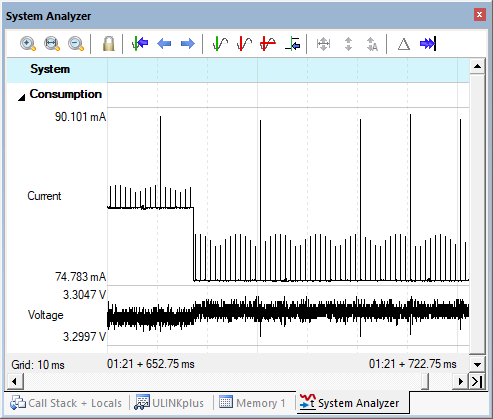
Task: Click the Zoom In magnifier icon
Action: click(28, 44)
